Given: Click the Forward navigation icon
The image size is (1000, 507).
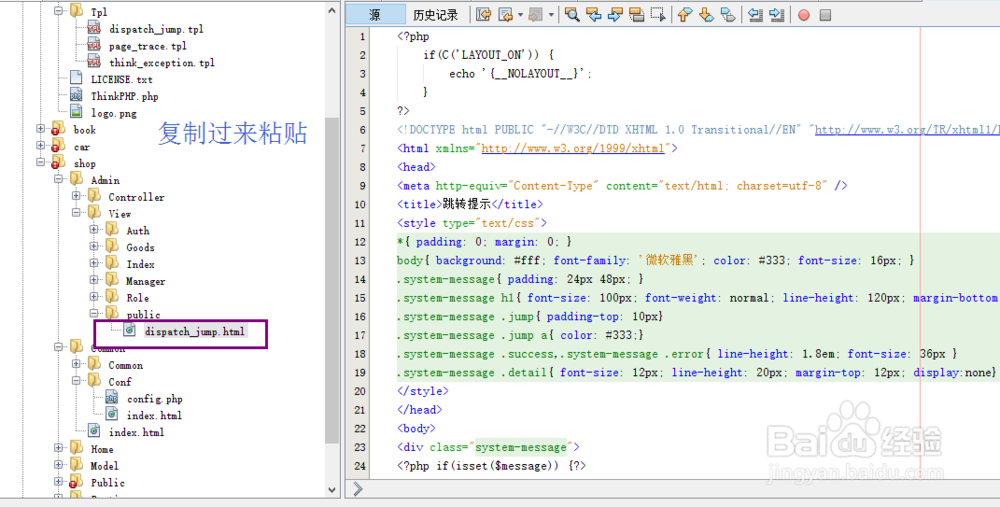Looking at the screenshot, I should [536, 15].
